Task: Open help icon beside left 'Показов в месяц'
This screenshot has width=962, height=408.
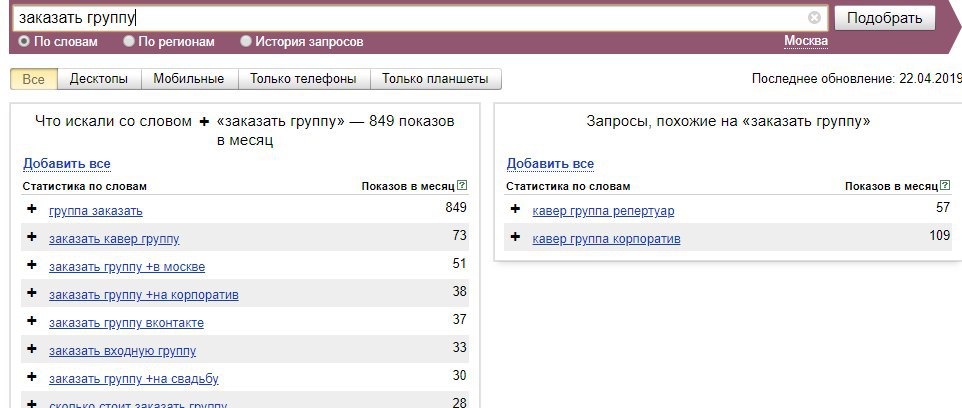Action: point(462,185)
